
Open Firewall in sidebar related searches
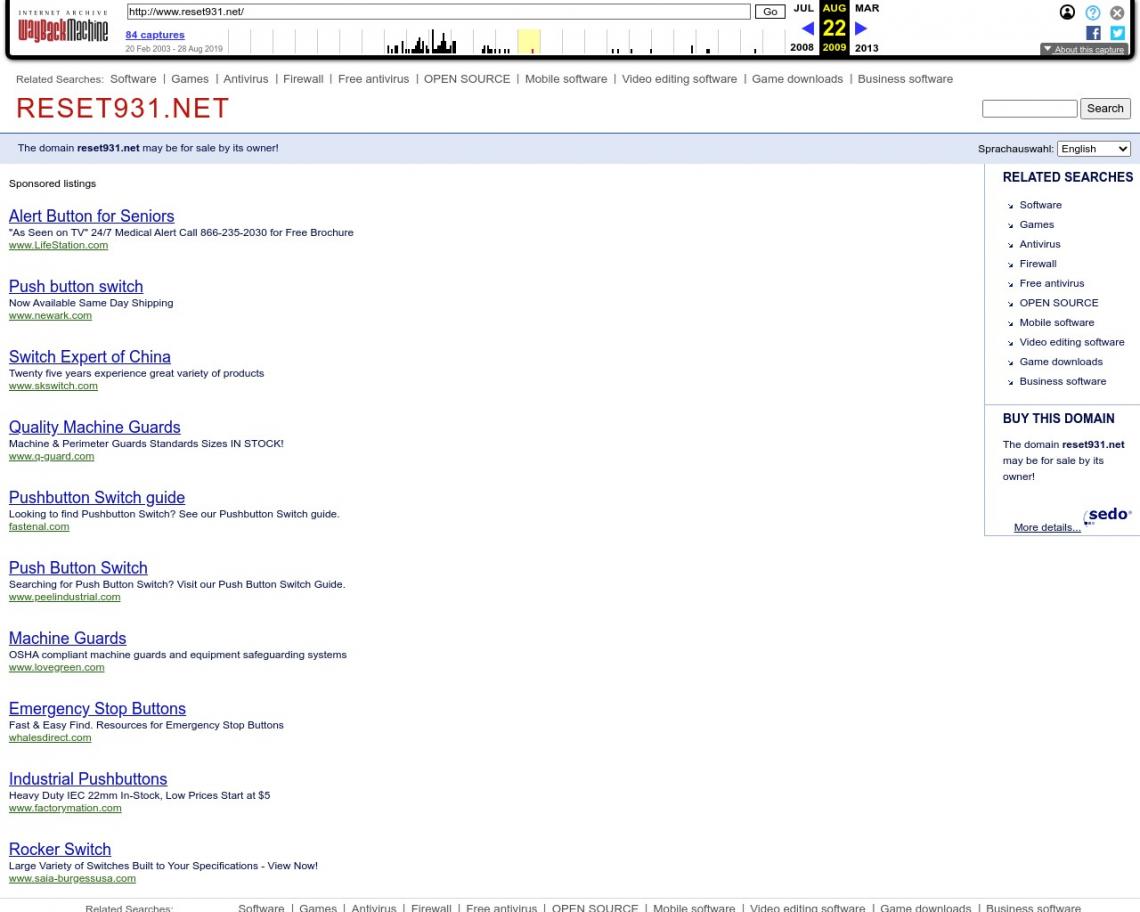[1038, 264]
